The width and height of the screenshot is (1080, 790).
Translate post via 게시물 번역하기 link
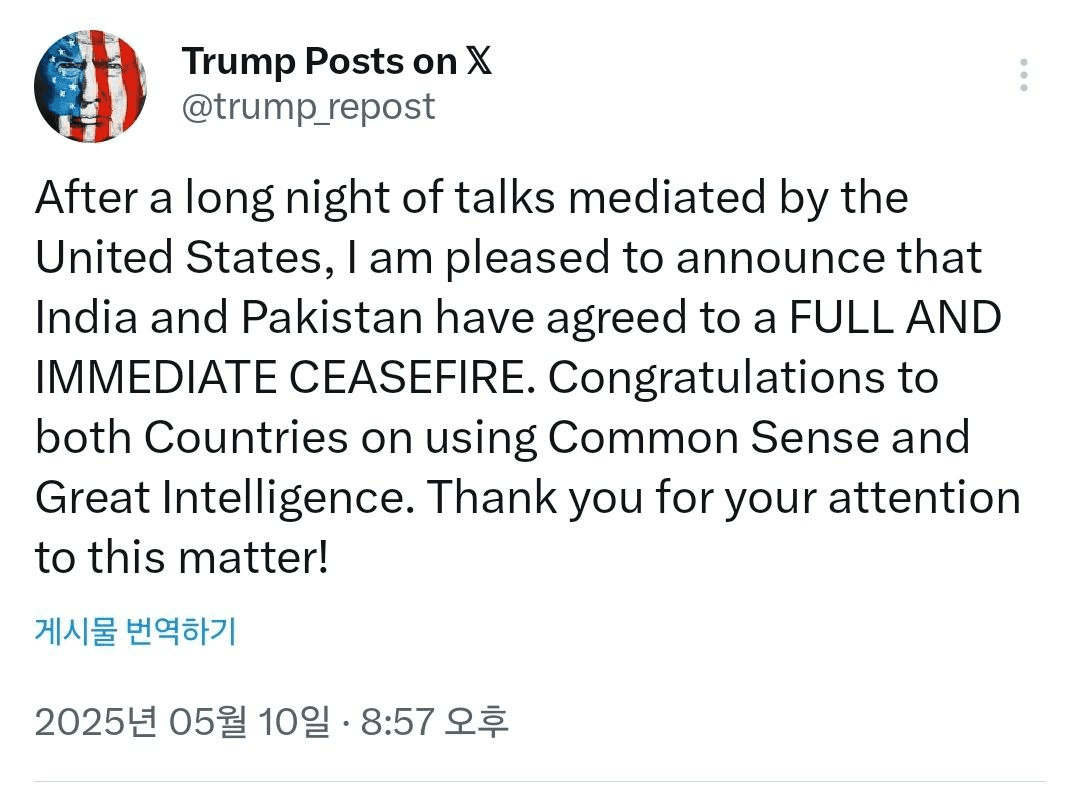click(136, 631)
